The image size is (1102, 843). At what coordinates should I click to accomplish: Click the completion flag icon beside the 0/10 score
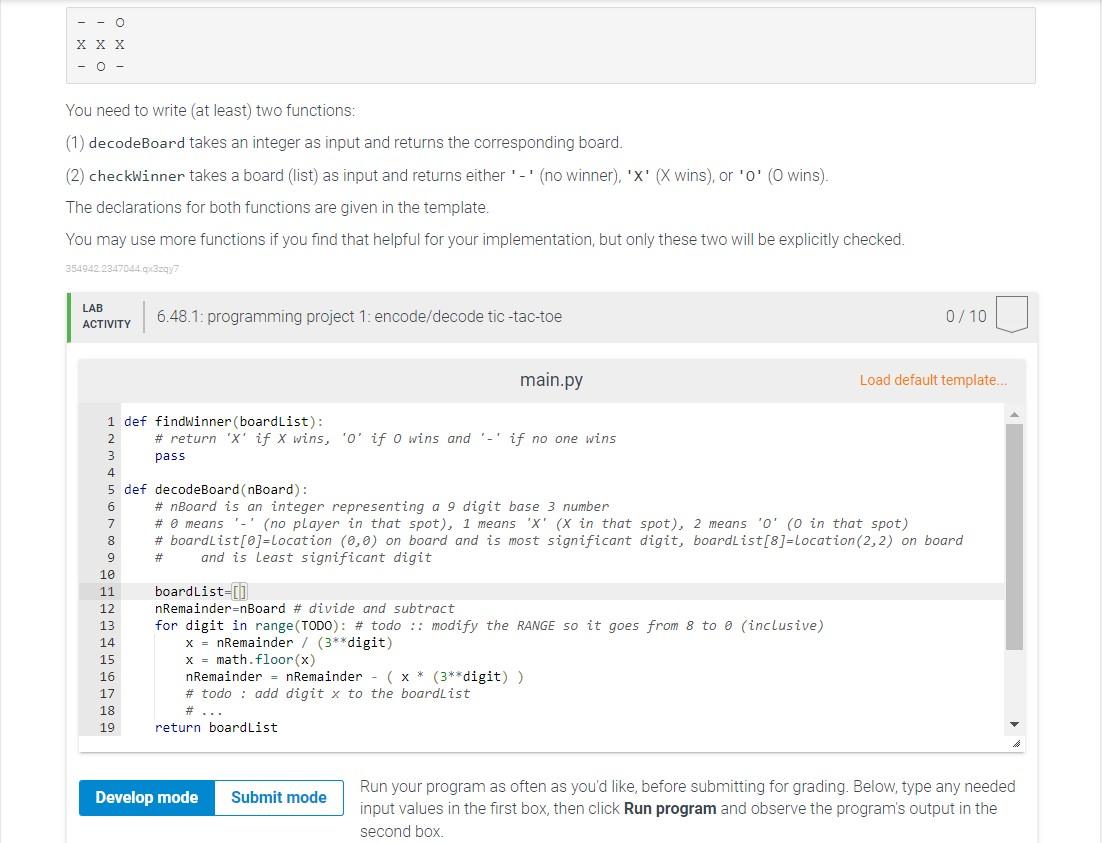click(1011, 314)
